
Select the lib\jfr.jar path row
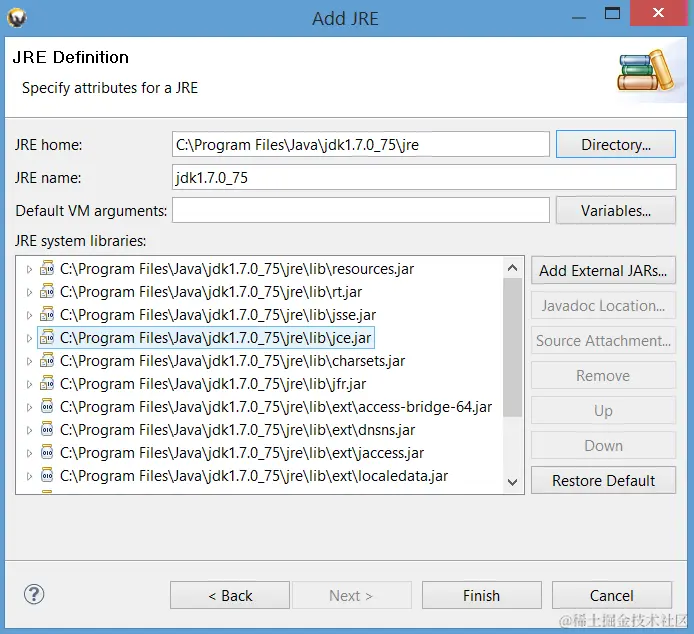tap(213, 384)
